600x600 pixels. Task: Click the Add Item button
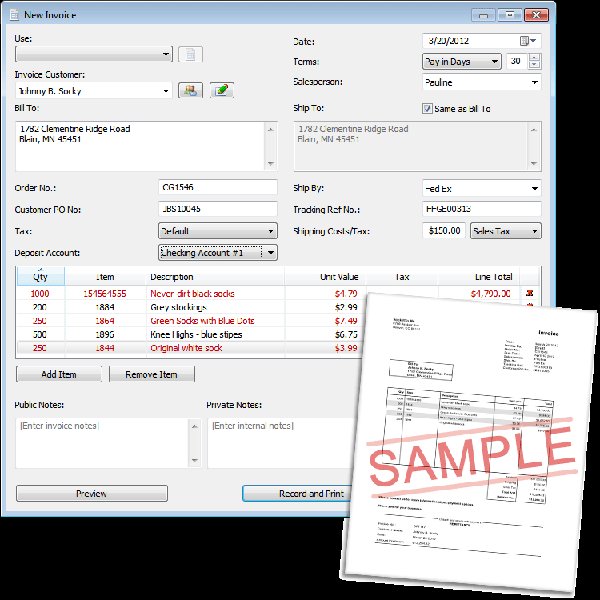(59, 374)
